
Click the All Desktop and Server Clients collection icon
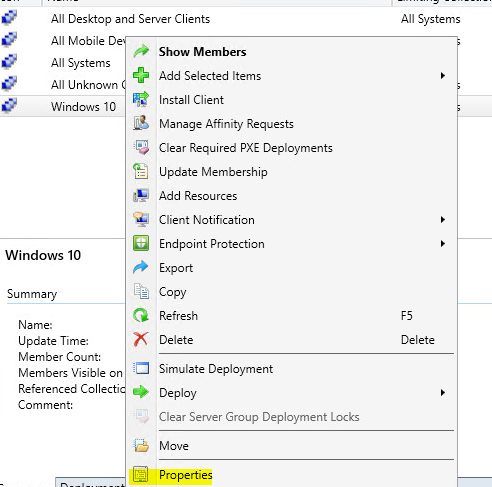(x=9, y=18)
